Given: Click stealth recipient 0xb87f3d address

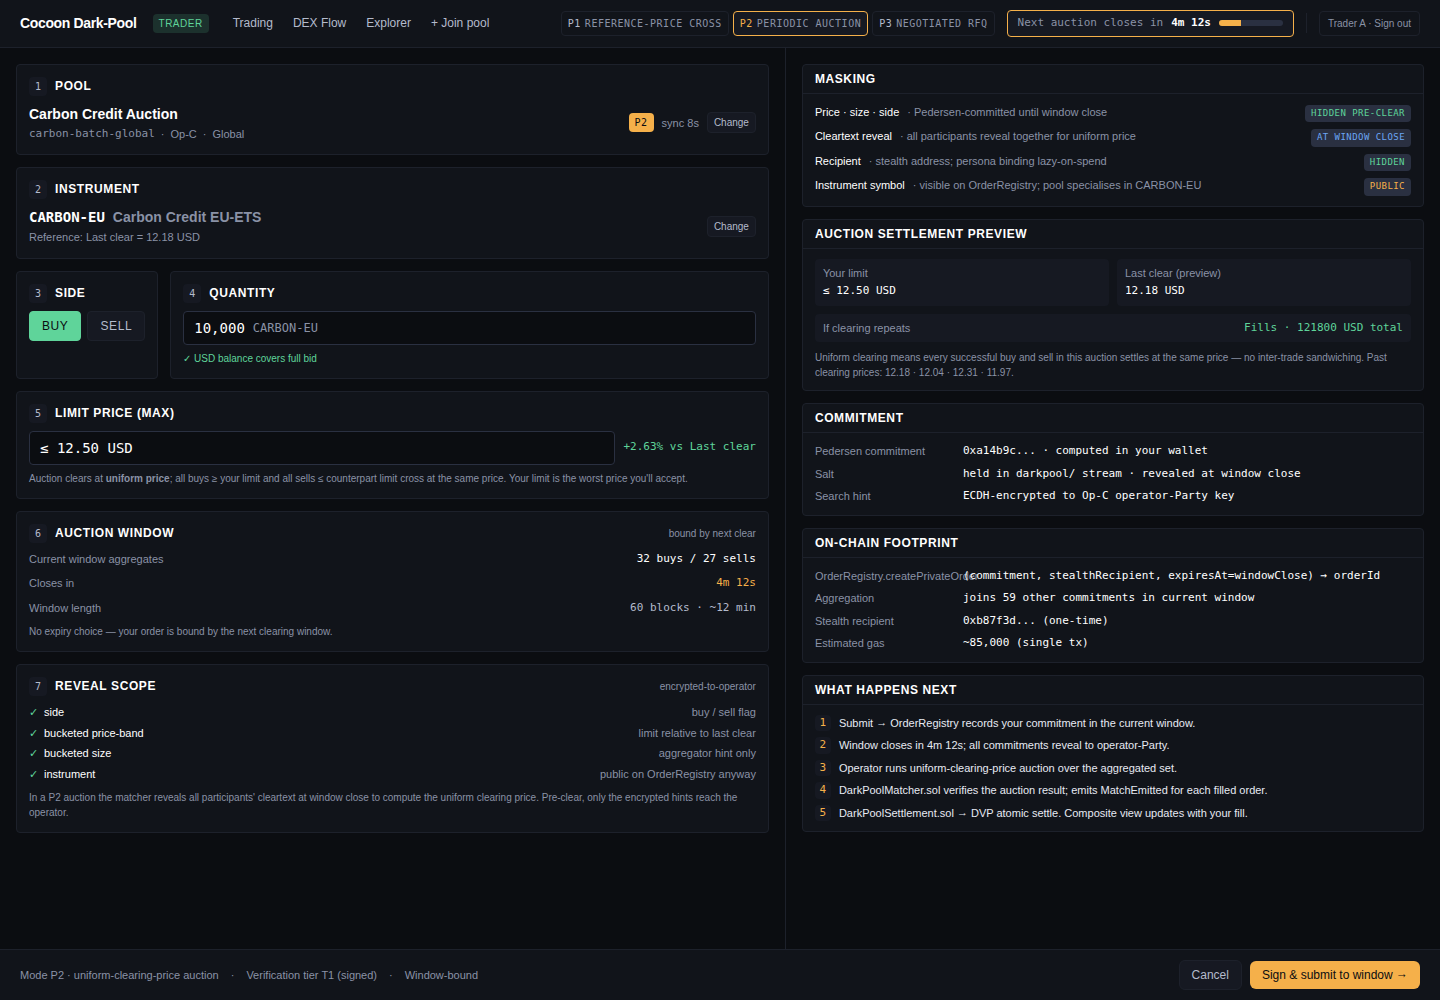Looking at the screenshot, I should coord(1035,621).
